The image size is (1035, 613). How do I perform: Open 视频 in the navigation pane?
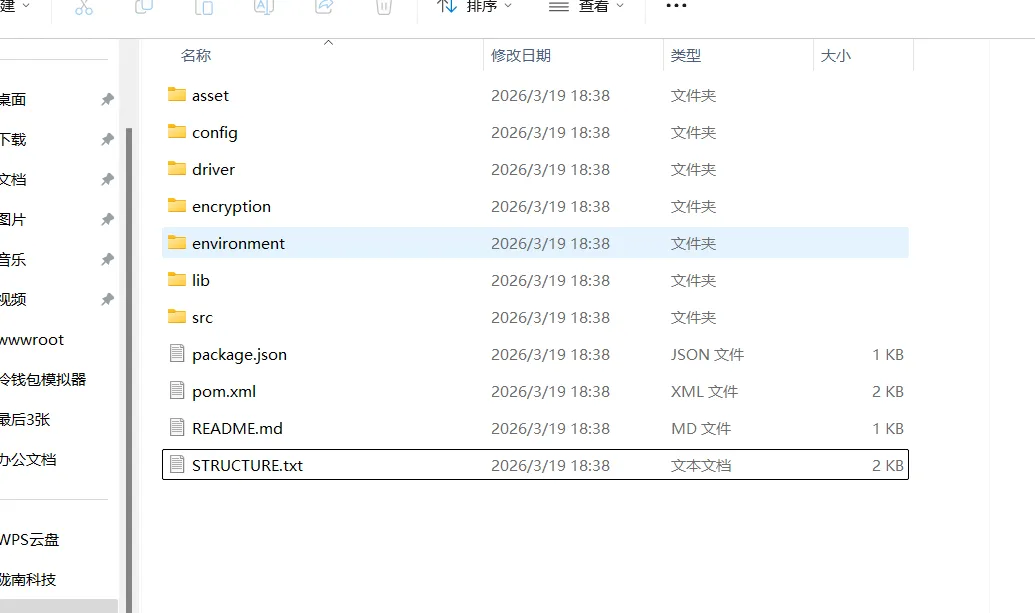pos(13,300)
